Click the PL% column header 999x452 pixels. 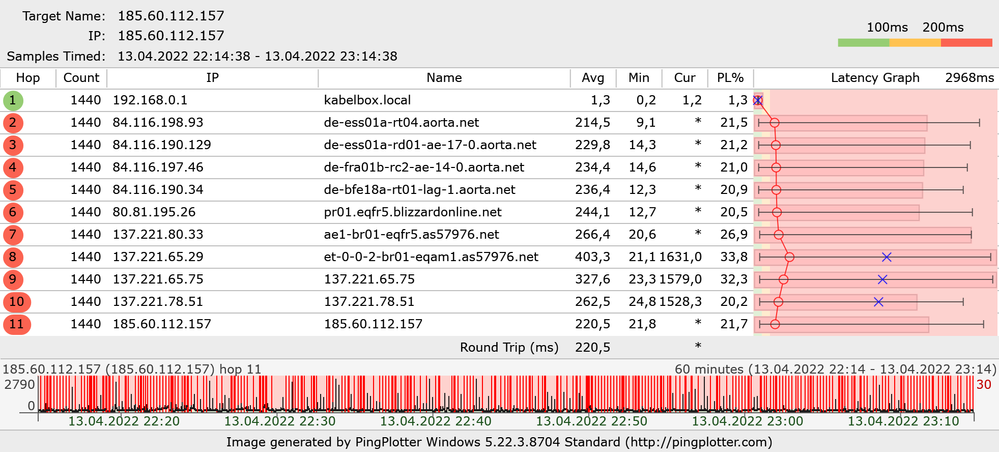730,78
